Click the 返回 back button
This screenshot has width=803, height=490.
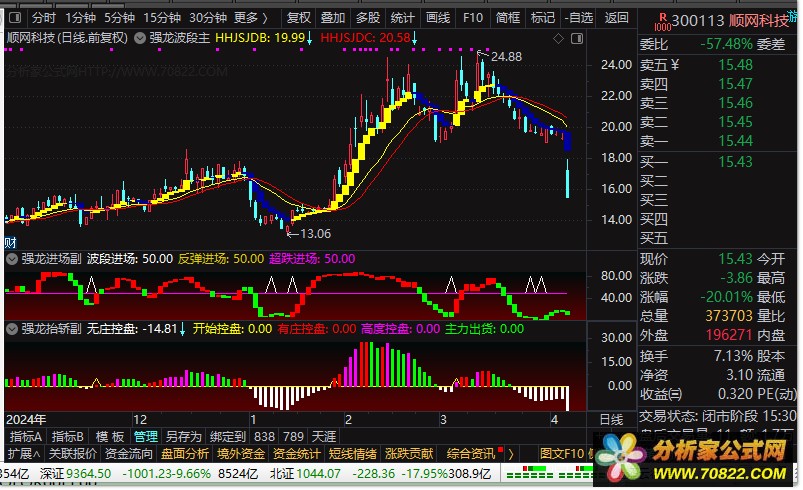point(616,18)
